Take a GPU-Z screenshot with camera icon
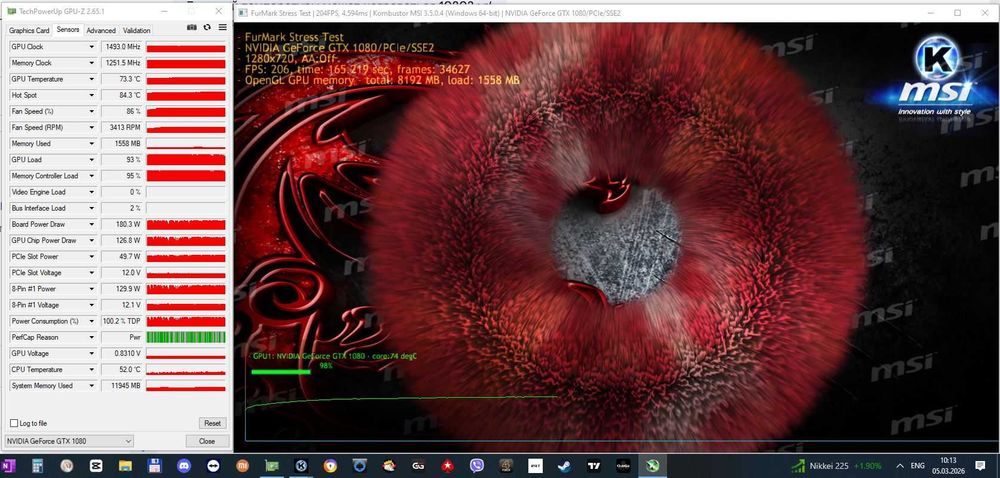 (192, 27)
